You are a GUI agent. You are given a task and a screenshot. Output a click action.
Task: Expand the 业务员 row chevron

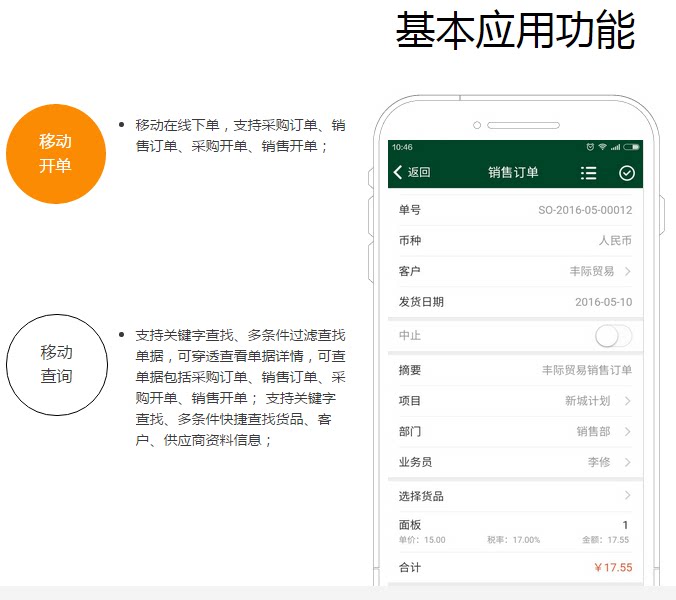coord(627,462)
